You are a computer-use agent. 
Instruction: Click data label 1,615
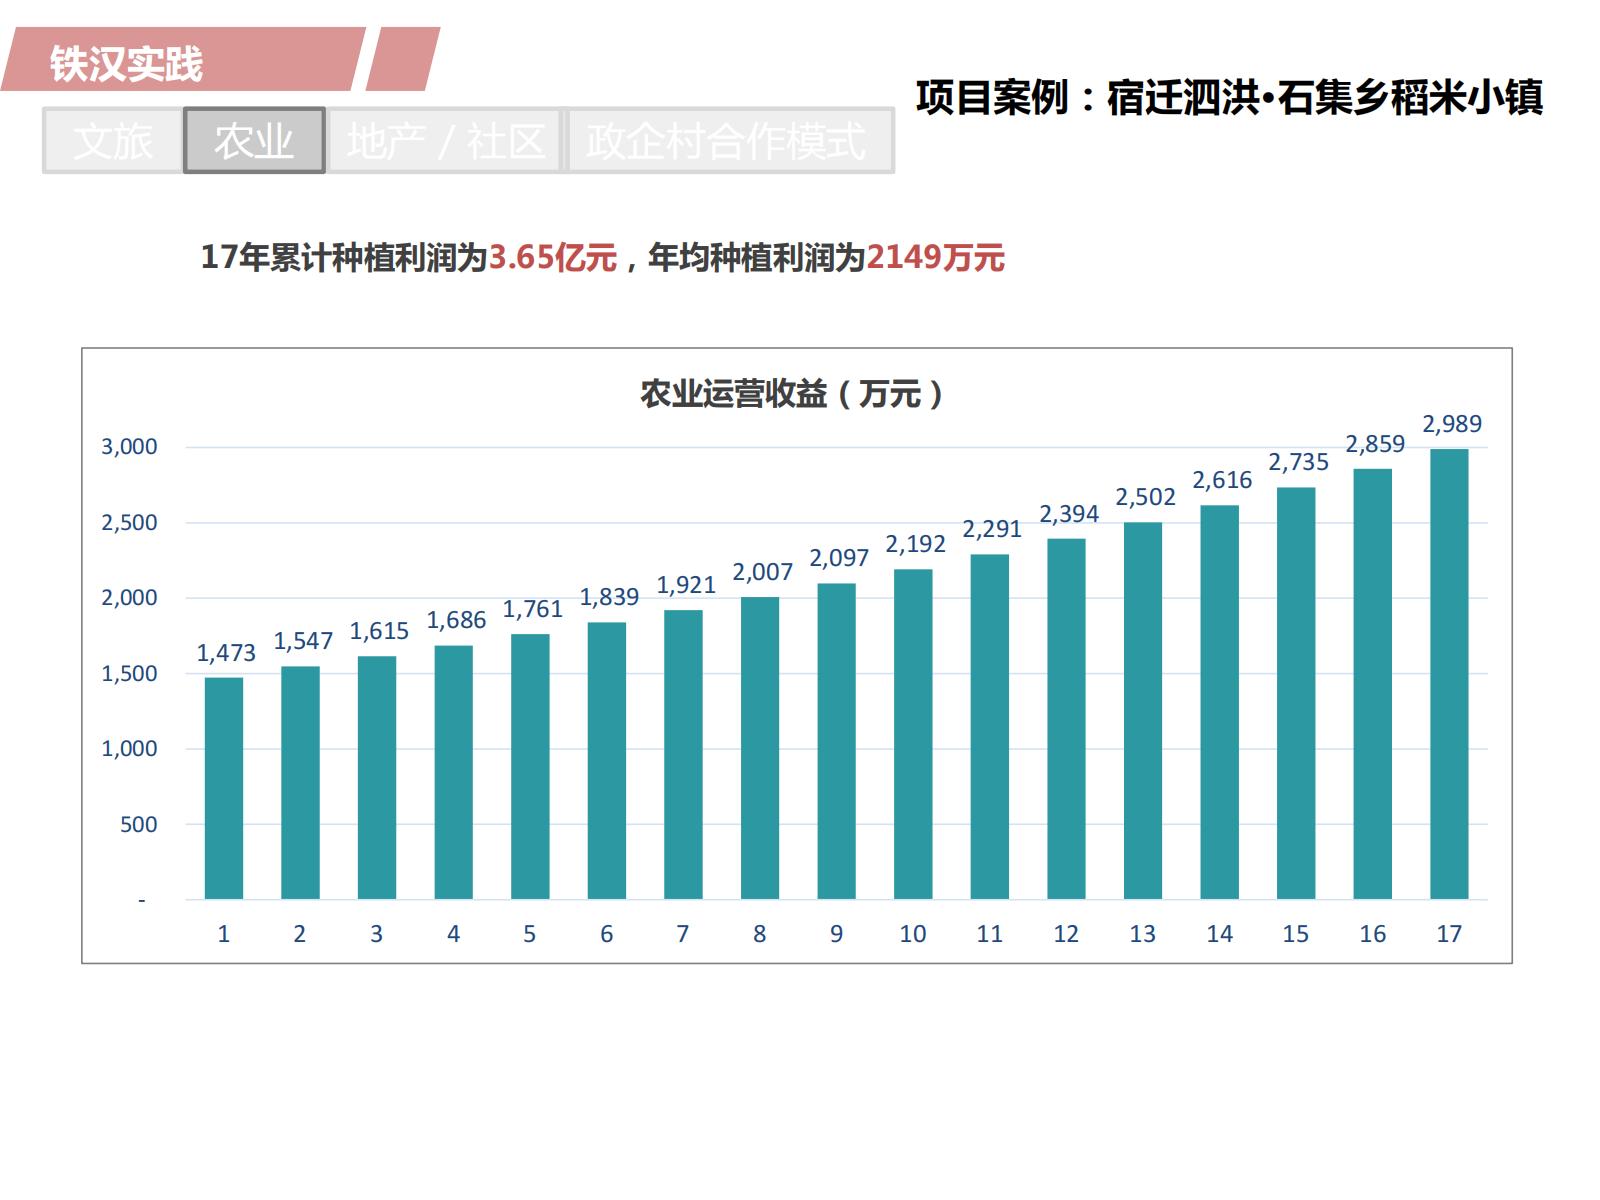(379, 631)
